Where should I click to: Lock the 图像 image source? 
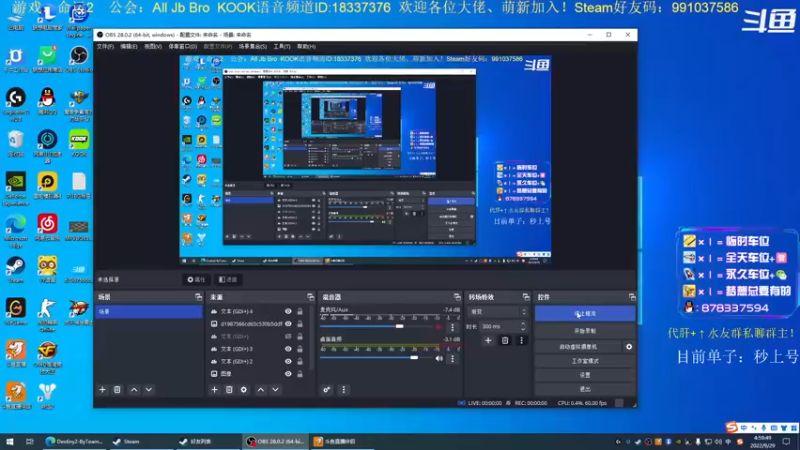click(x=300, y=374)
